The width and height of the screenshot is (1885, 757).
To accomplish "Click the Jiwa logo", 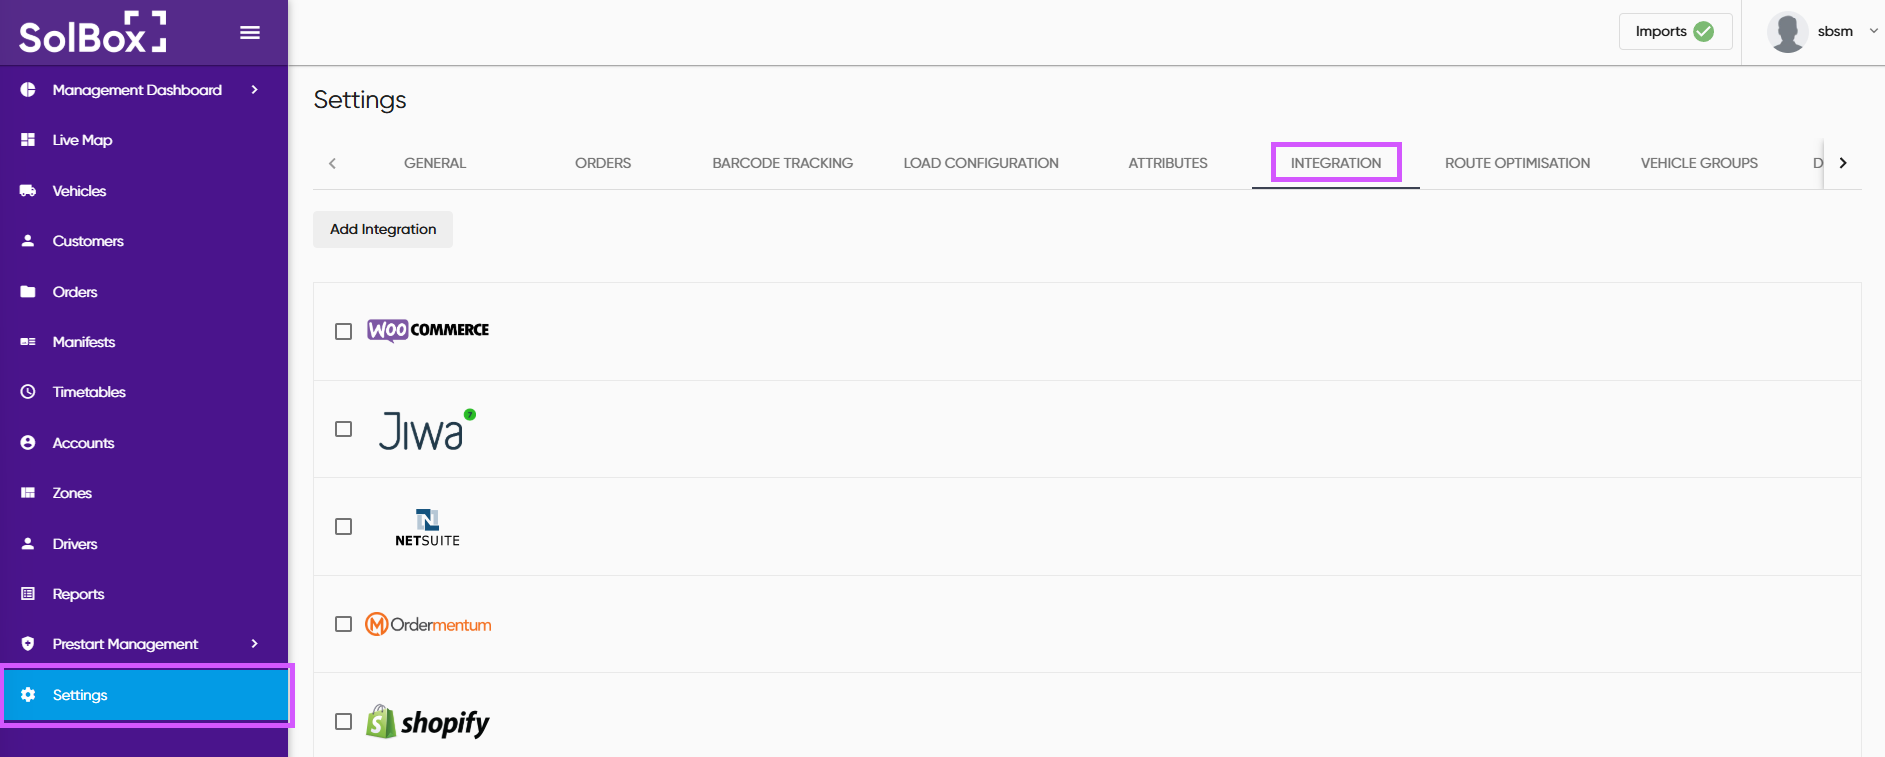I will point(427,430).
